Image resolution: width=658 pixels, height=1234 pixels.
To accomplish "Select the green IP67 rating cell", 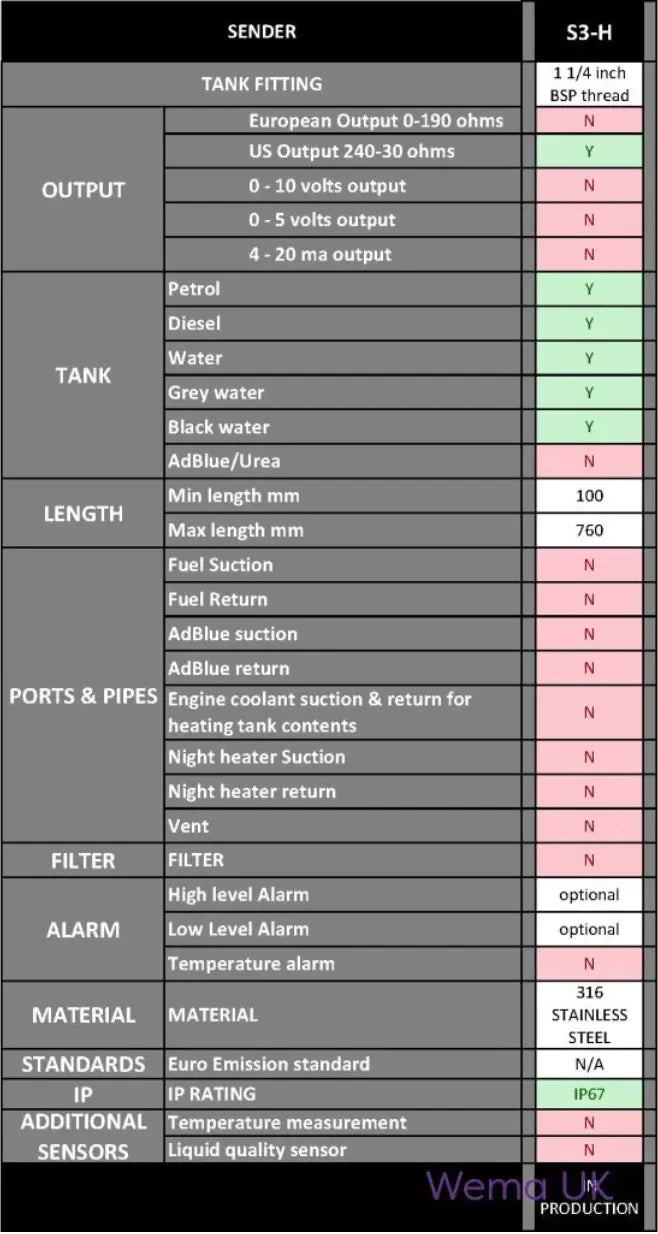I will 589,1094.
